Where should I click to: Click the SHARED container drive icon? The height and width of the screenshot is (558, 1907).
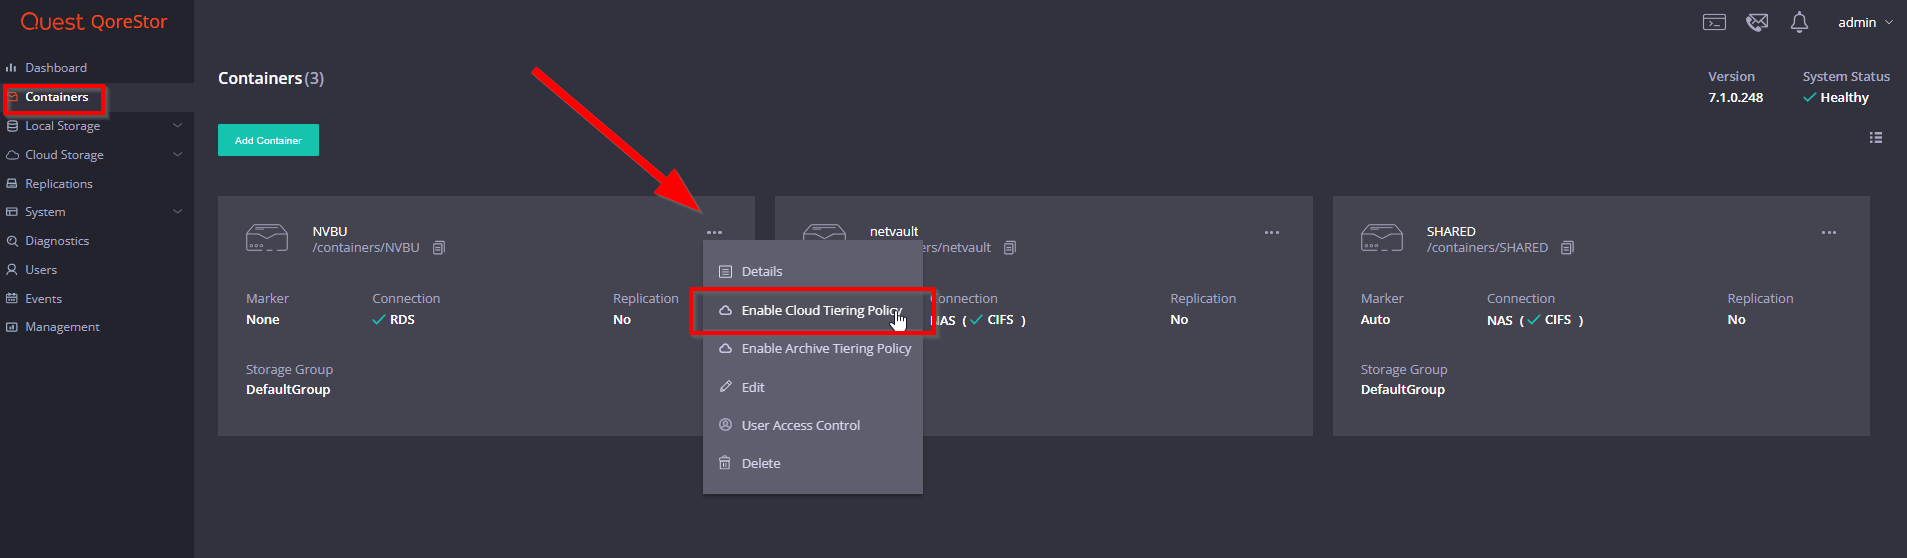tap(1382, 238)
